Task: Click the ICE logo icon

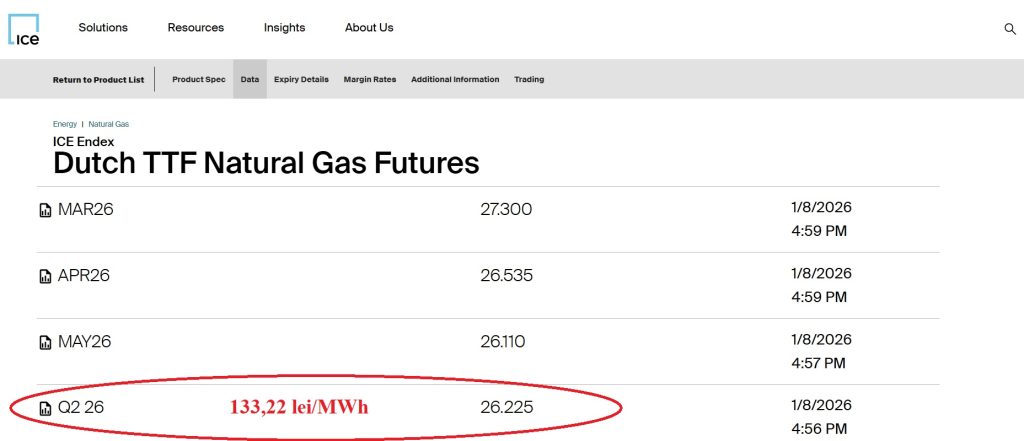Action: click(x=25, y=30)
